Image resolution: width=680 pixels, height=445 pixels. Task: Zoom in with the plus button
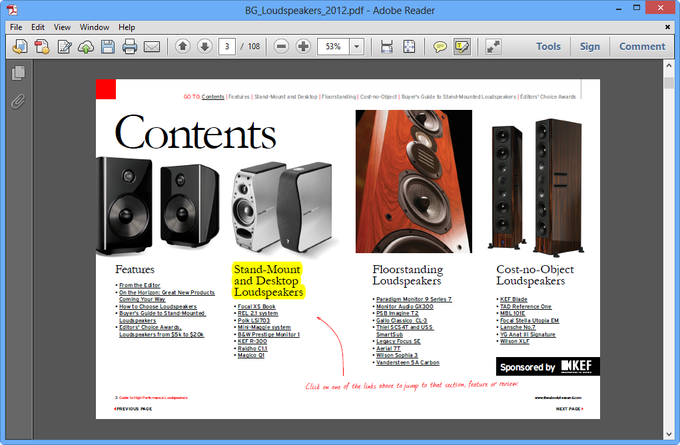[x=303, y=46]
